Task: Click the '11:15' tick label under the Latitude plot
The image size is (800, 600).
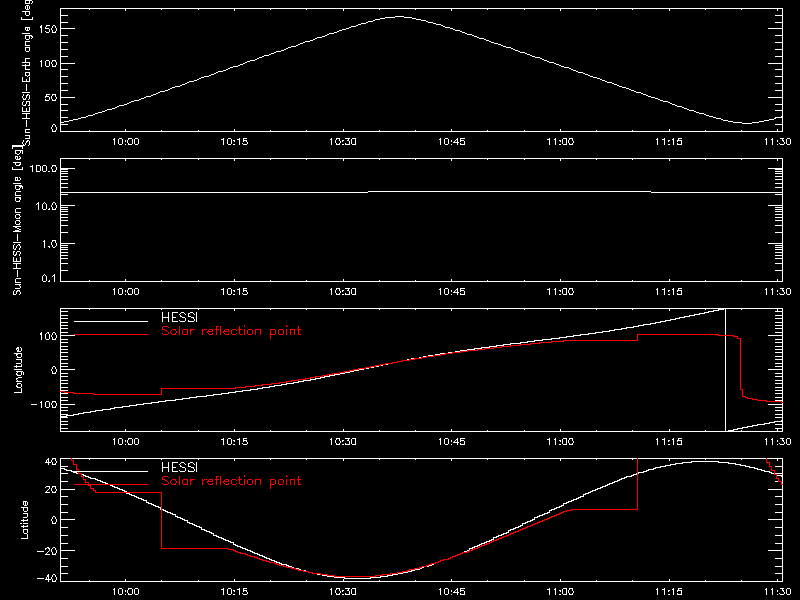Action: click(x=669, y=592)
